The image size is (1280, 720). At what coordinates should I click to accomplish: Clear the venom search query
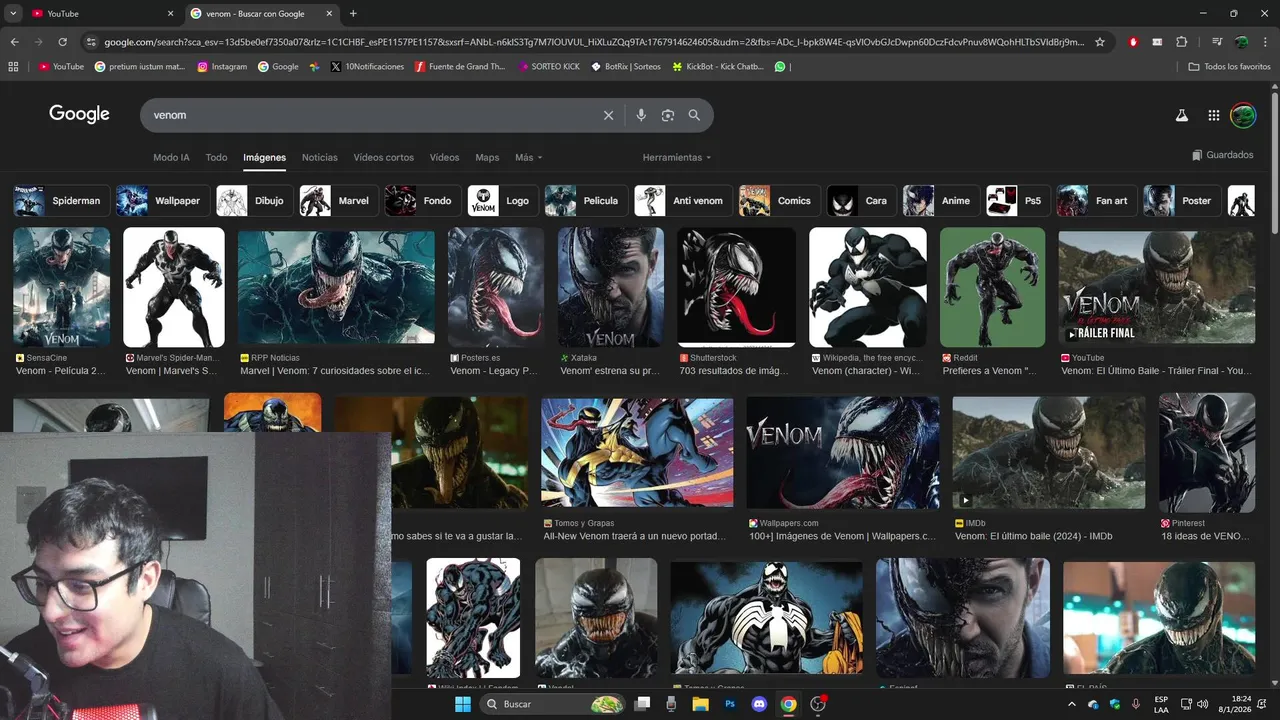coord(608,115)
